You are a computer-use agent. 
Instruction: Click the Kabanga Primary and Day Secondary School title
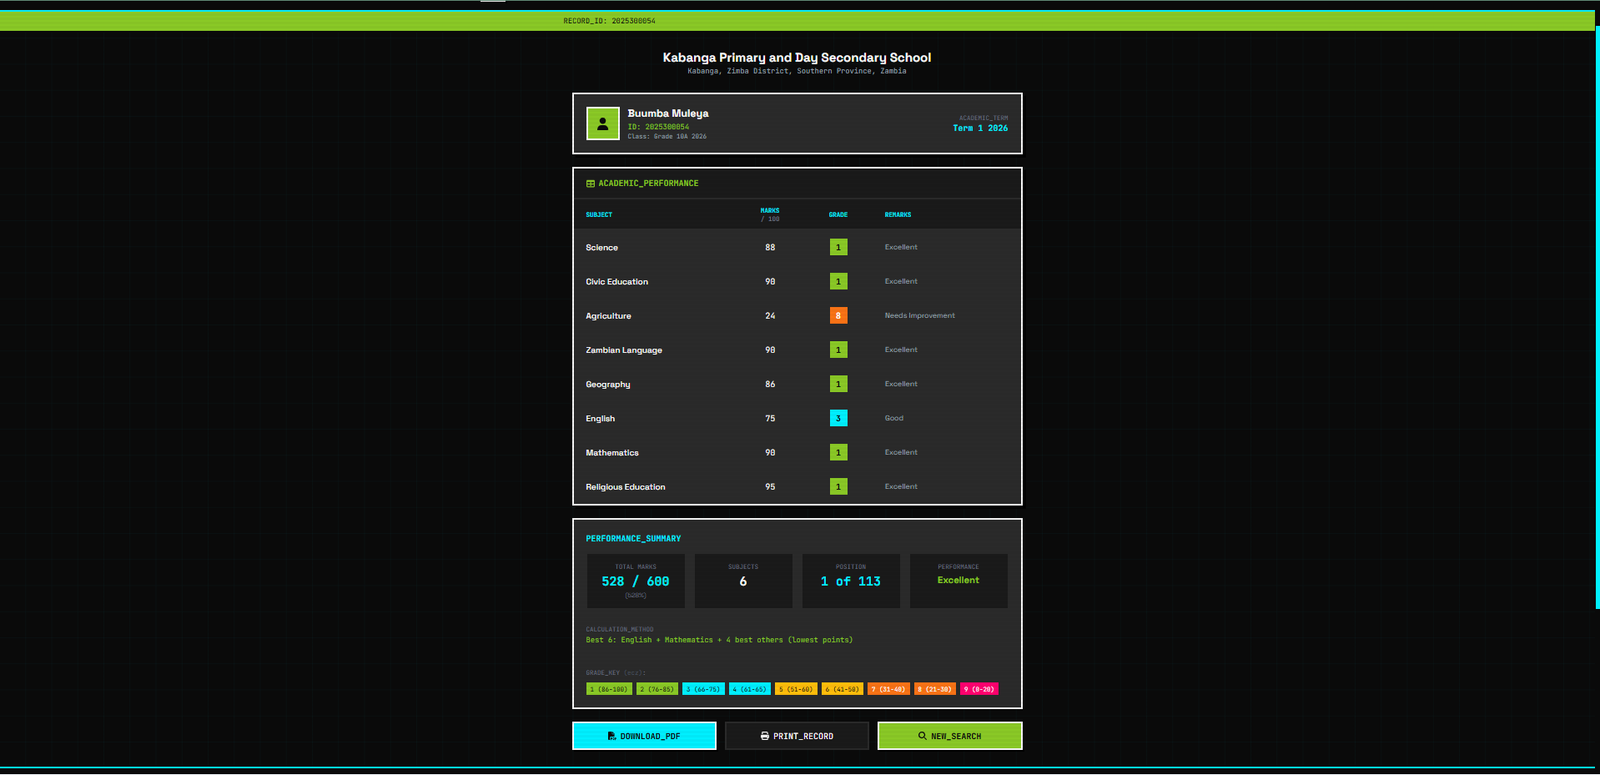point(797,58)
